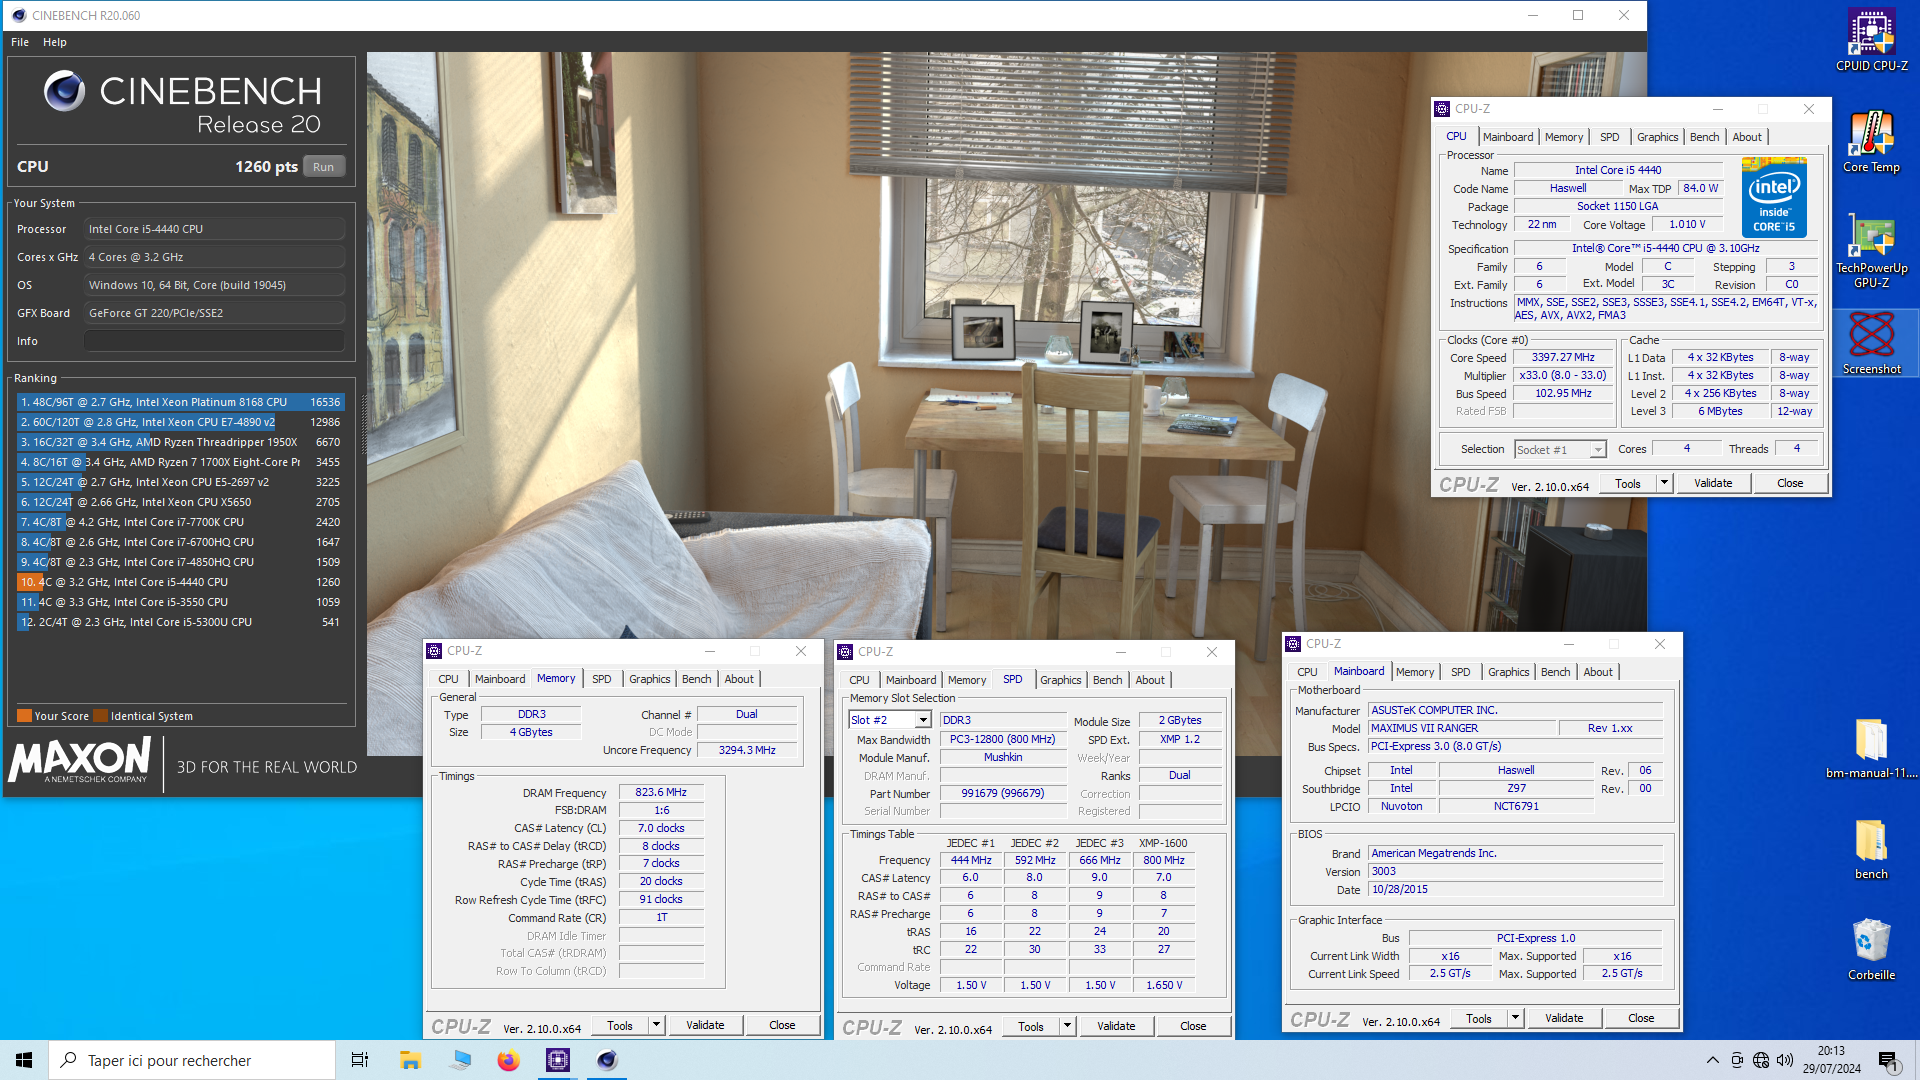The height and width of the screenshot is (1080, 1920).
Task: Open the Cinebench Help menu
Action: tap(55, 42)
